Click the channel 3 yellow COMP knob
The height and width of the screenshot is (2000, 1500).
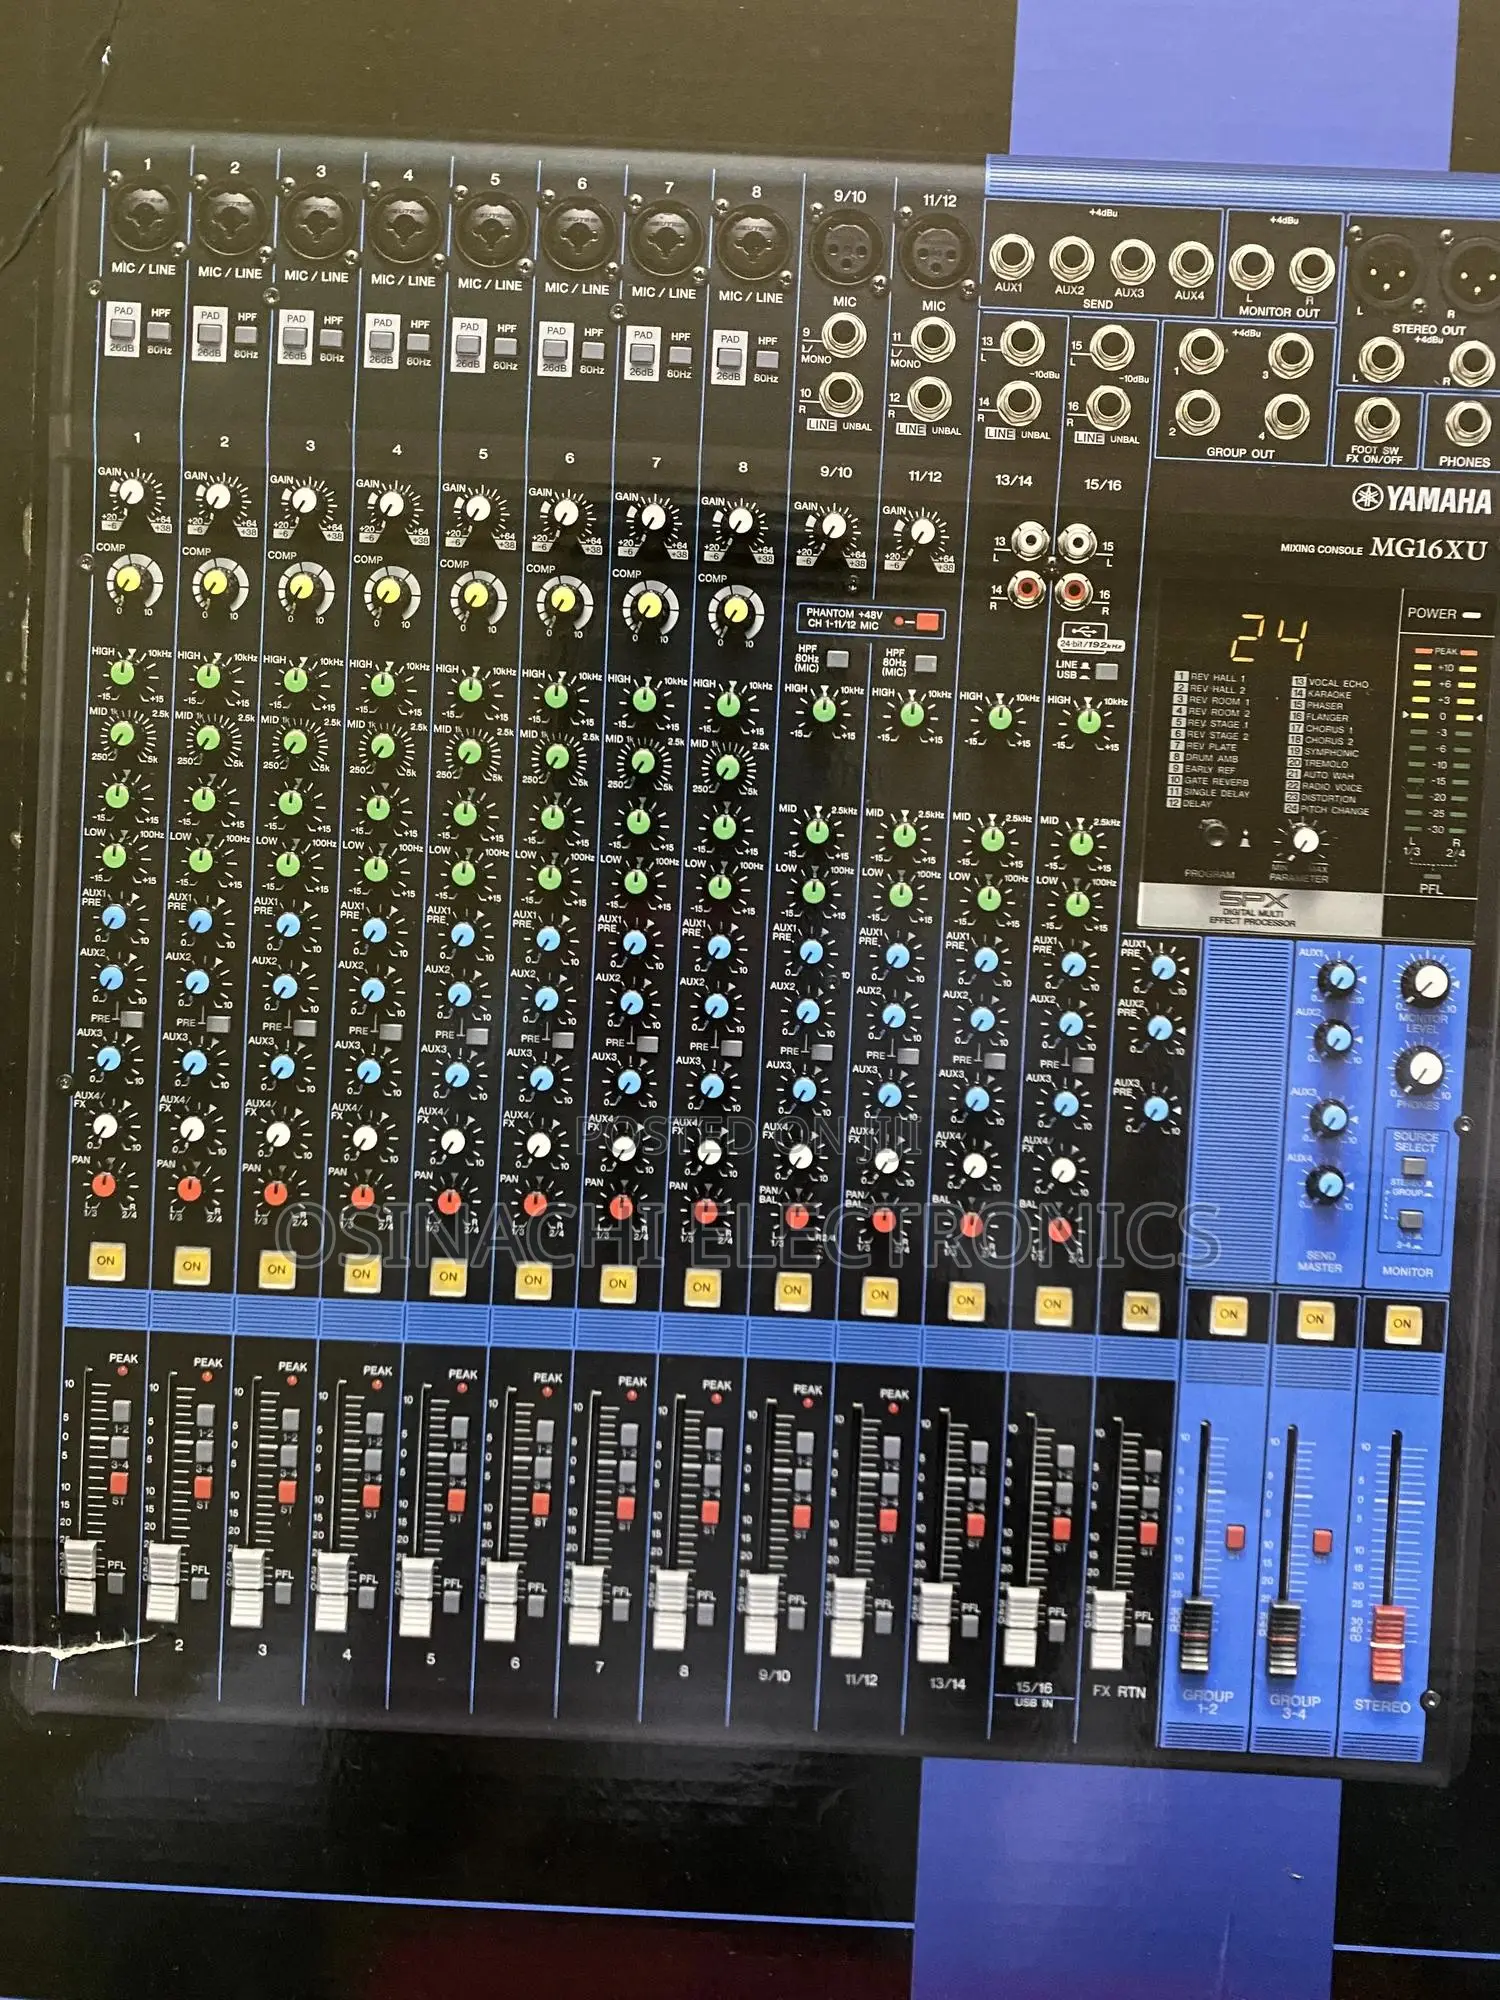(x=303, y=584)
